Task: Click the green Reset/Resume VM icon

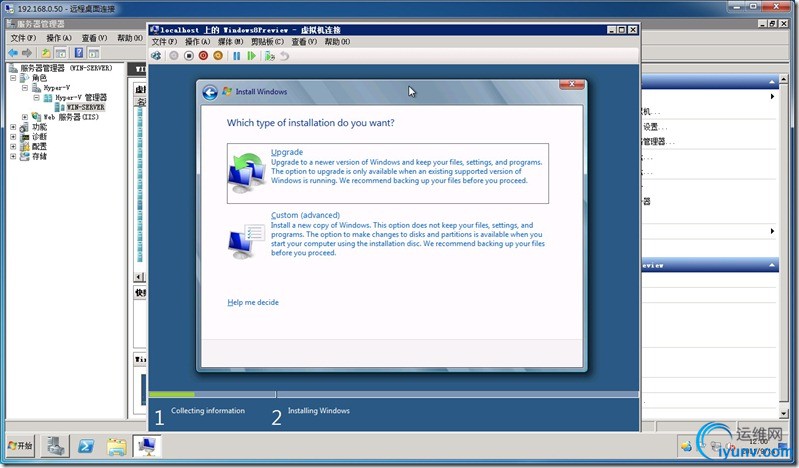Action: point(251,56)
